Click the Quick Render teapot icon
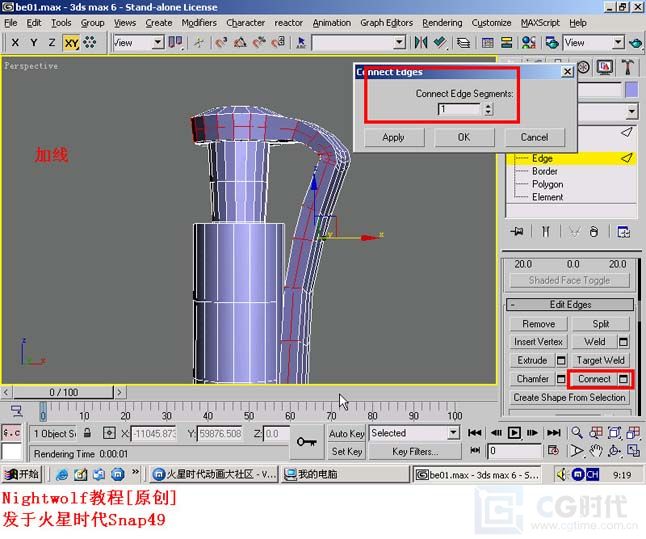Viewport: 646px width, 539px height. click(636, 42)
